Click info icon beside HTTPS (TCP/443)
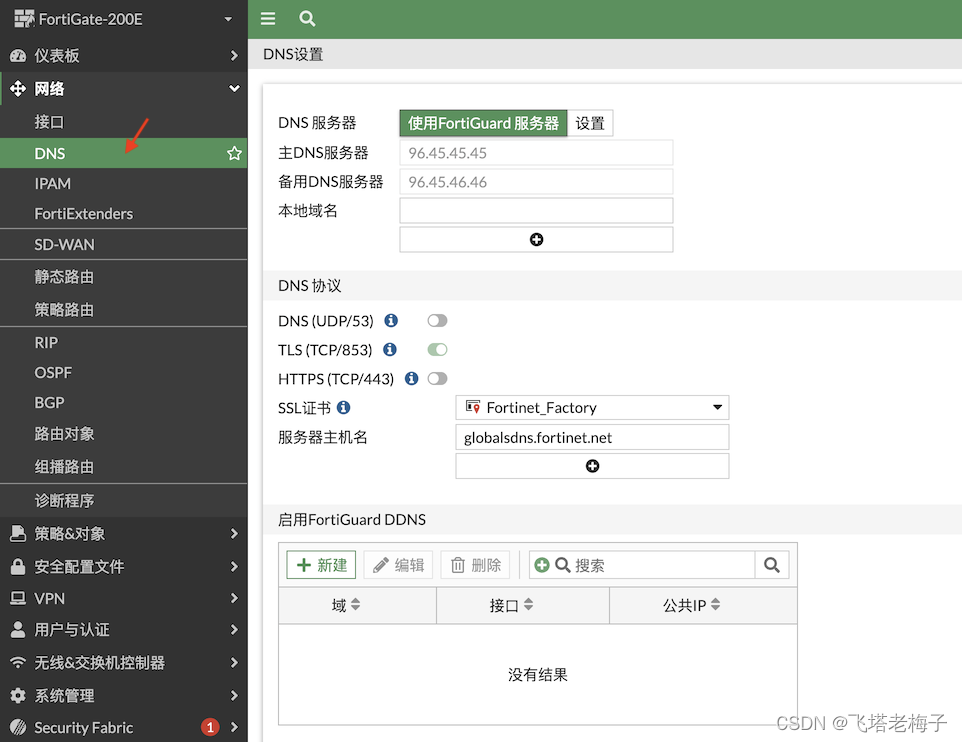Screen dimensions: 962x742 411,378
